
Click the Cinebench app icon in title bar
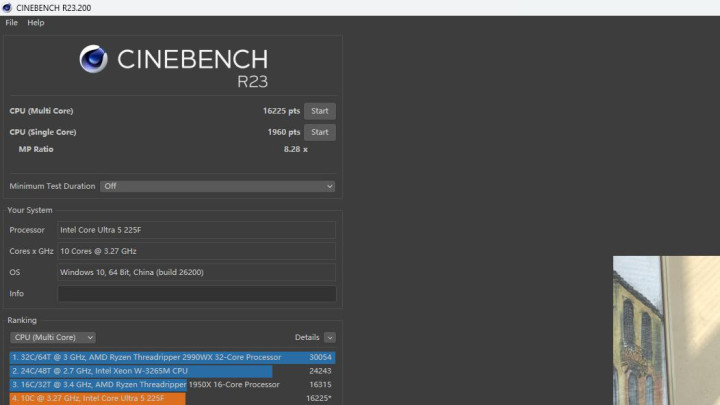pyautogui.click(x=8, y=8)
